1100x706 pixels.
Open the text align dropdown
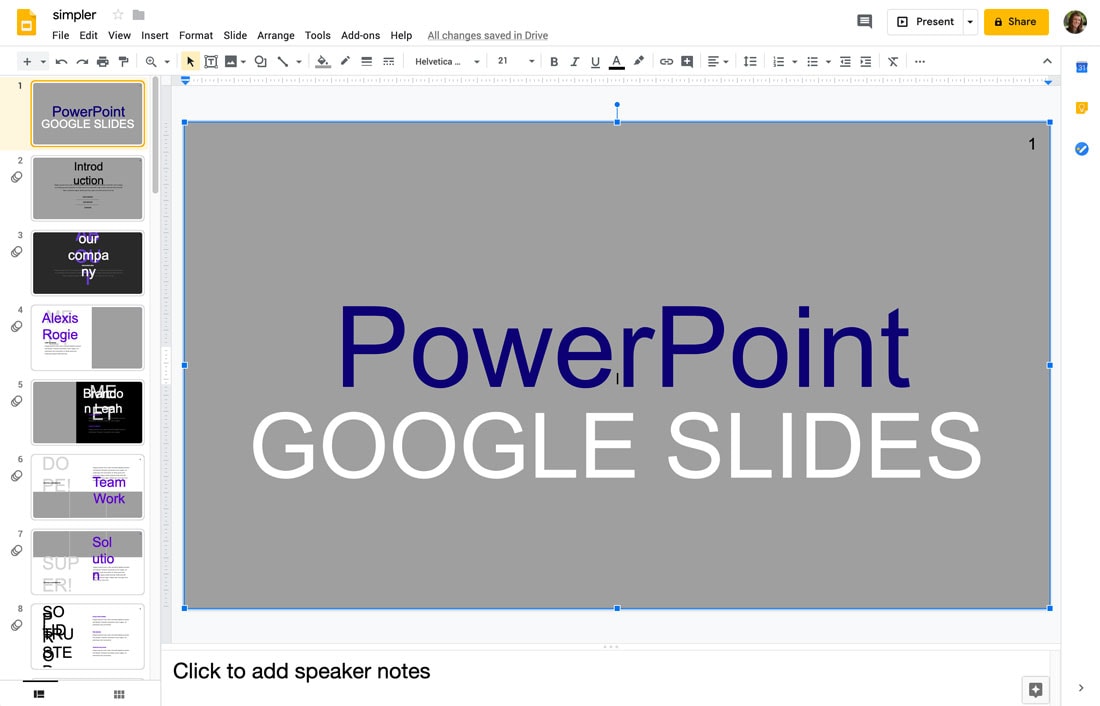[717, 62]
